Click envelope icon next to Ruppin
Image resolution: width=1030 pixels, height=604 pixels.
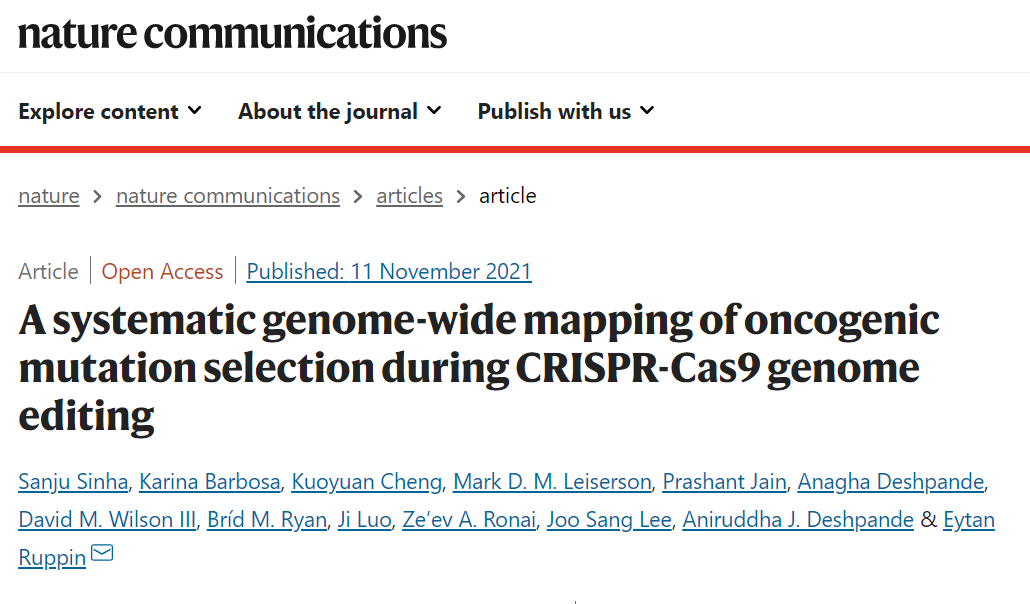[102, 553]
